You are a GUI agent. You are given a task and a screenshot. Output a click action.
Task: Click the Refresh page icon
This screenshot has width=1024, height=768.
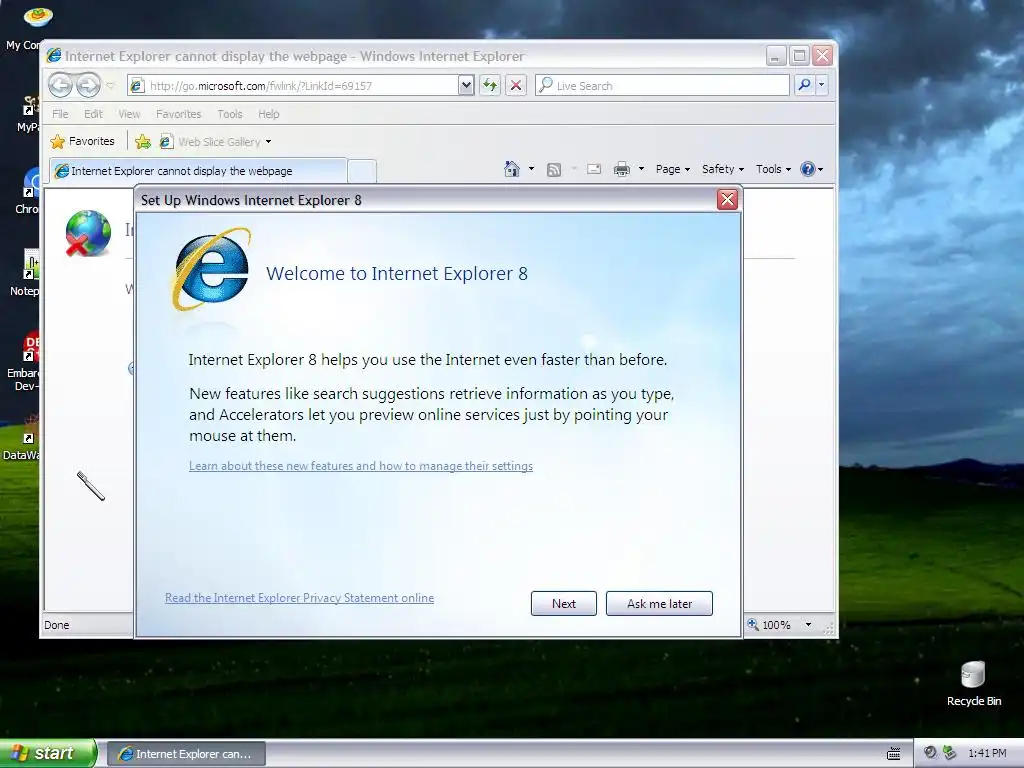tap(490, 85)
